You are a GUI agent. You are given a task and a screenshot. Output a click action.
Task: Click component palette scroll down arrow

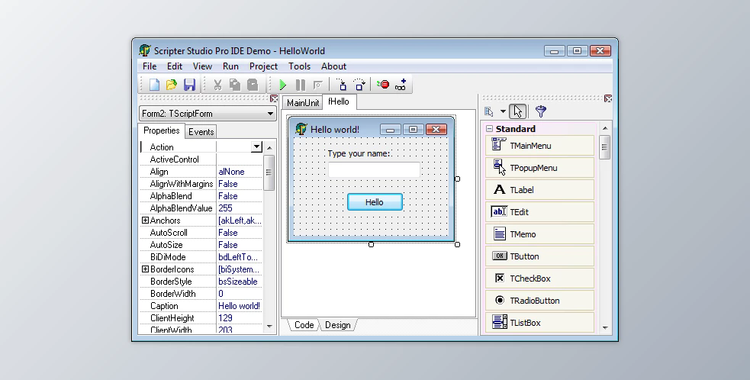click(x=605, y=328)
